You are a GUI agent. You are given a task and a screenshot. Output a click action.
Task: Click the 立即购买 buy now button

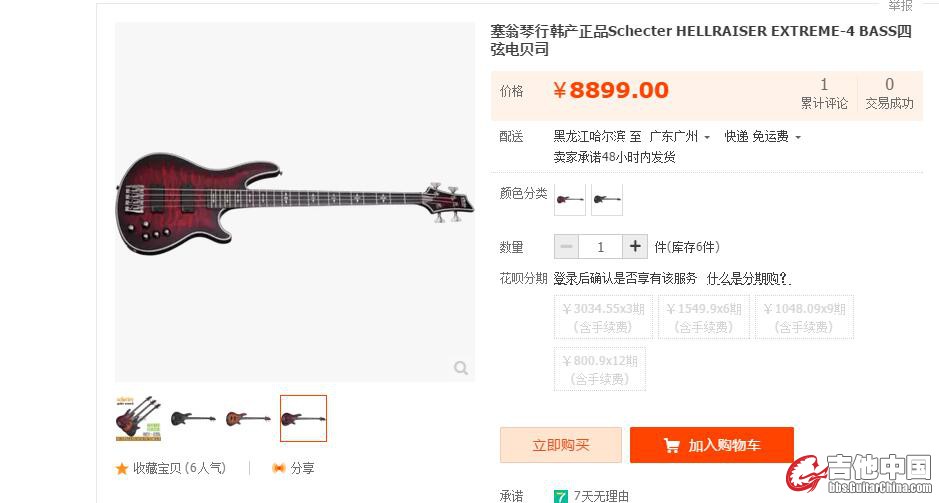pyautogui.click(x=561, y=445)
